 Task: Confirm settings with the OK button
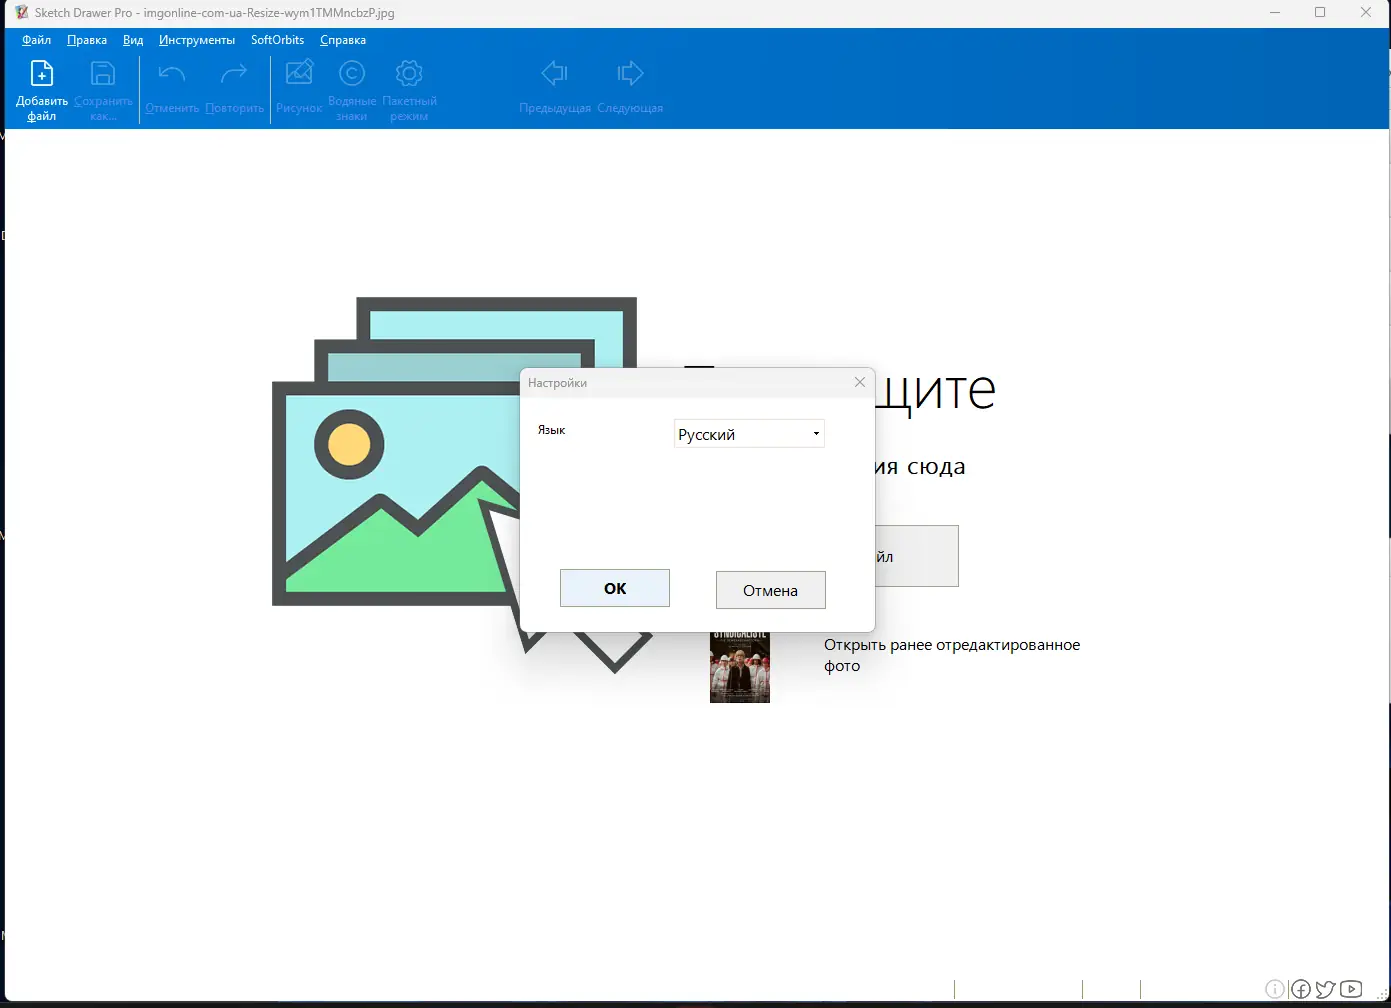(x=615, y=588)
